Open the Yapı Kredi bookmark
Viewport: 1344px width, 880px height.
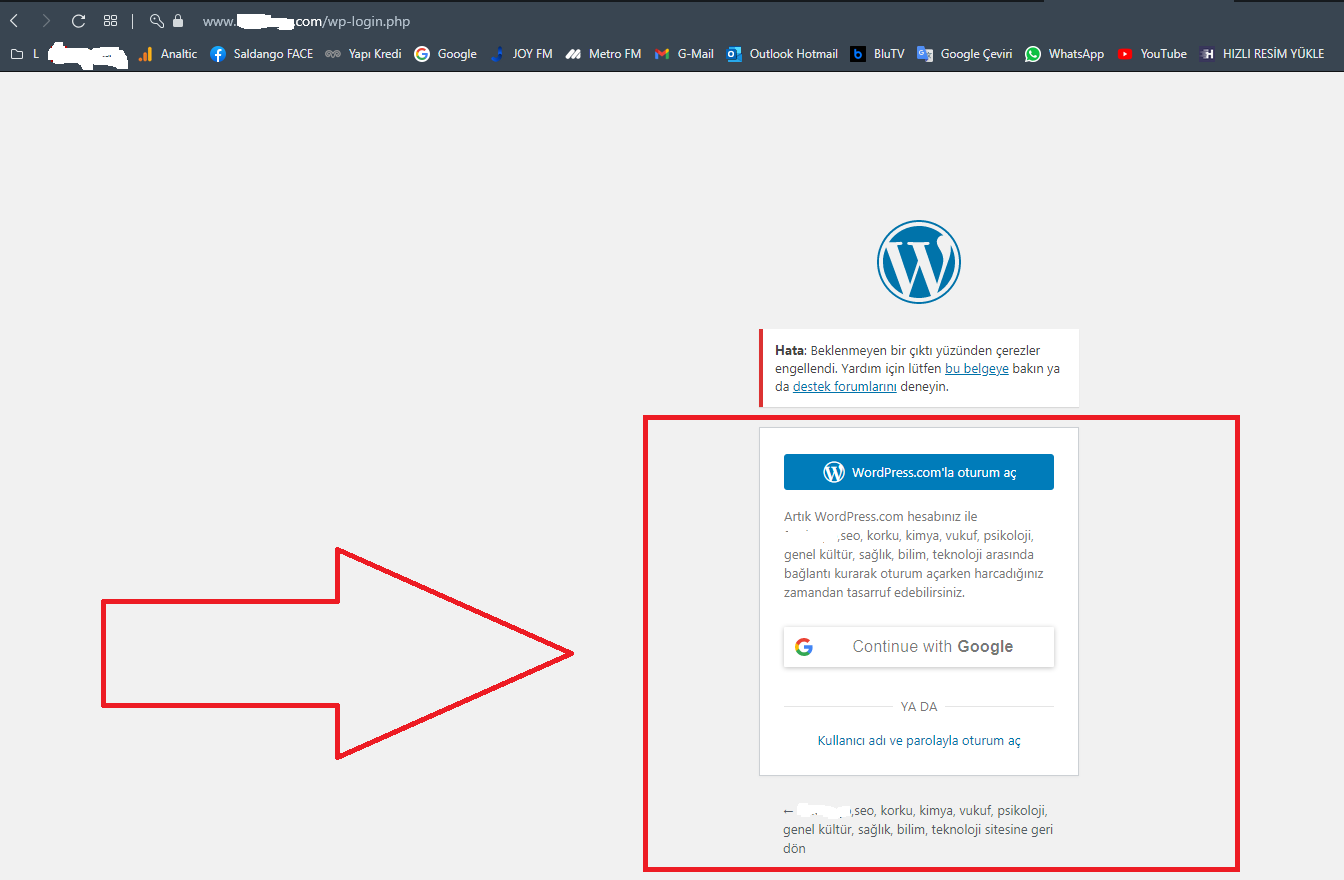point(363,54)
